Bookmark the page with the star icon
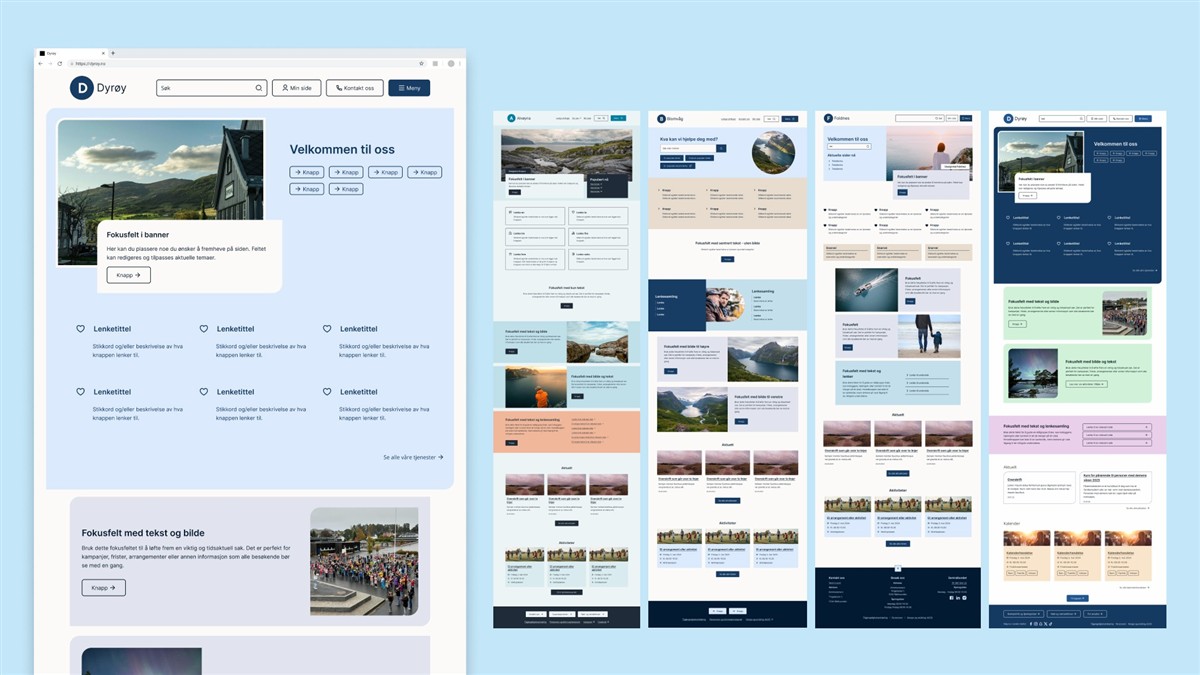The image size is (1200, 675). [x=421, y=64]
